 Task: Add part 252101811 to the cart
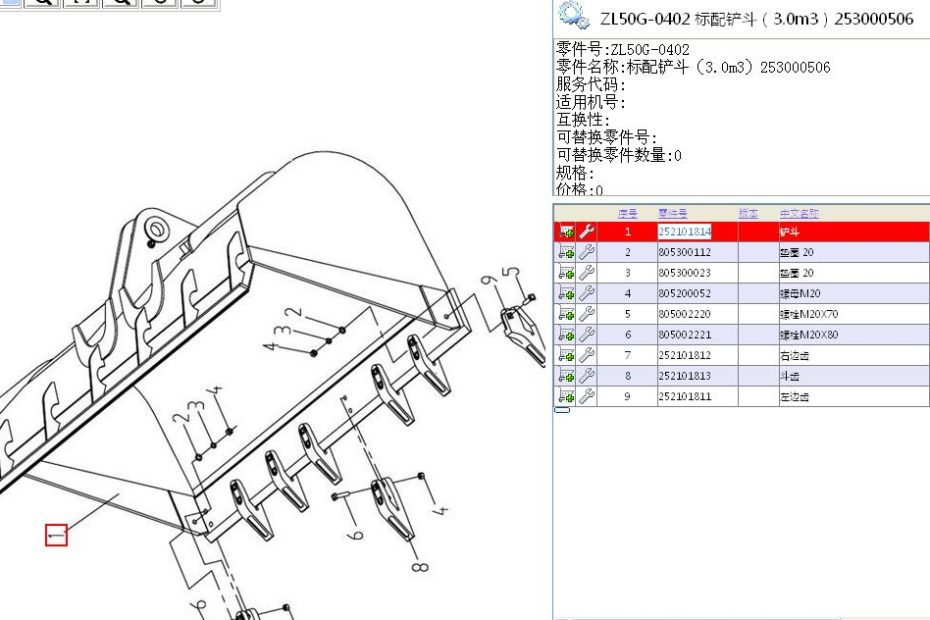click(x=566, y=396)
